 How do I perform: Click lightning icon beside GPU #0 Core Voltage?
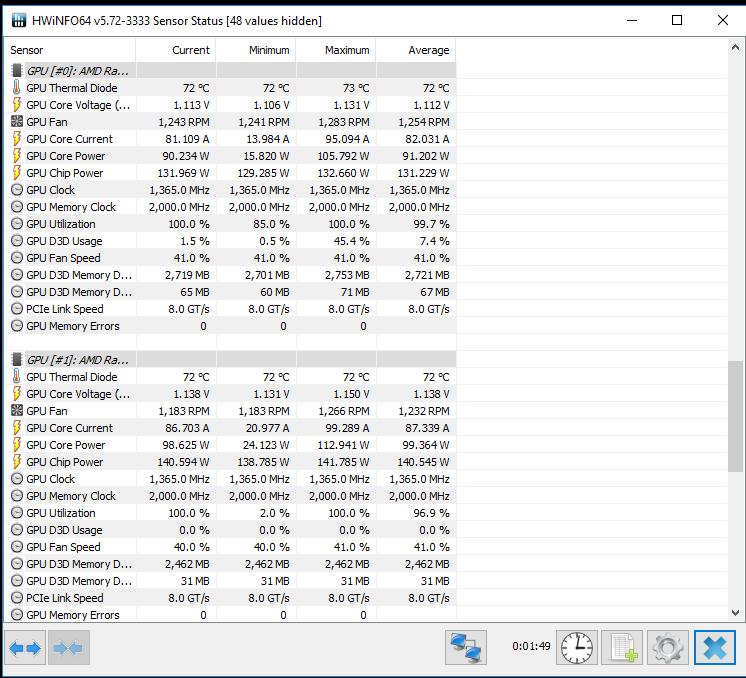click(x=17, y=105)
